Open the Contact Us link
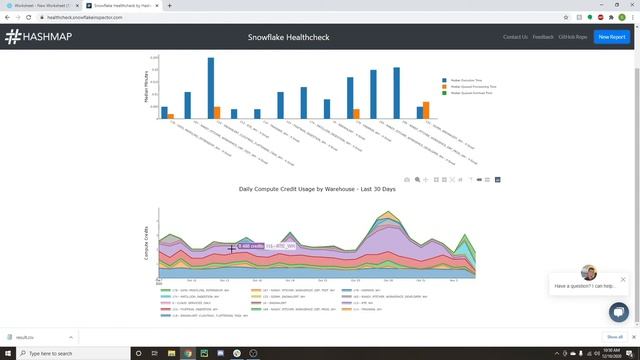The width and height of the screenshot is (640, 360). pos(515,37)
